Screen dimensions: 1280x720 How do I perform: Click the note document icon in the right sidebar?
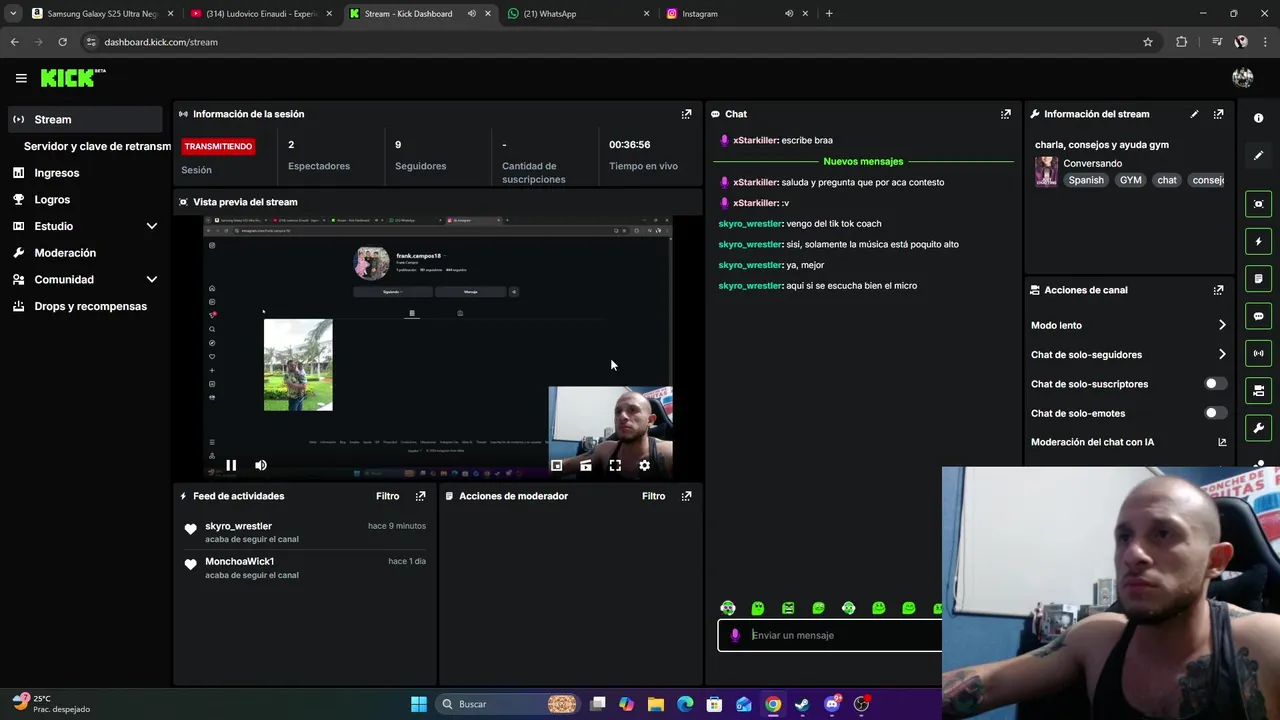(x=1258, y=279)
